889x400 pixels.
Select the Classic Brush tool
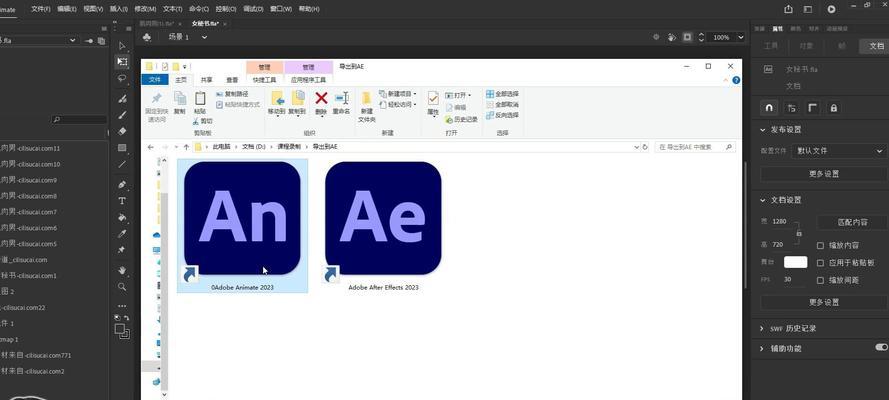point(122,115)
